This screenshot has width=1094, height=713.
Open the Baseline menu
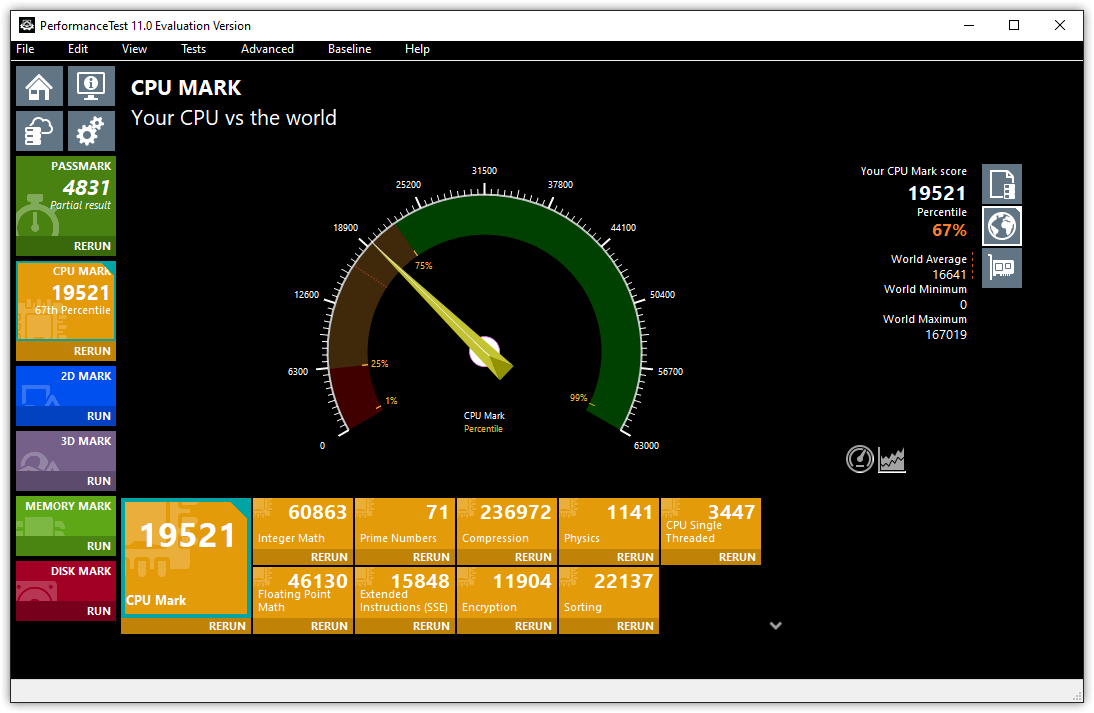tap(349, 48)
